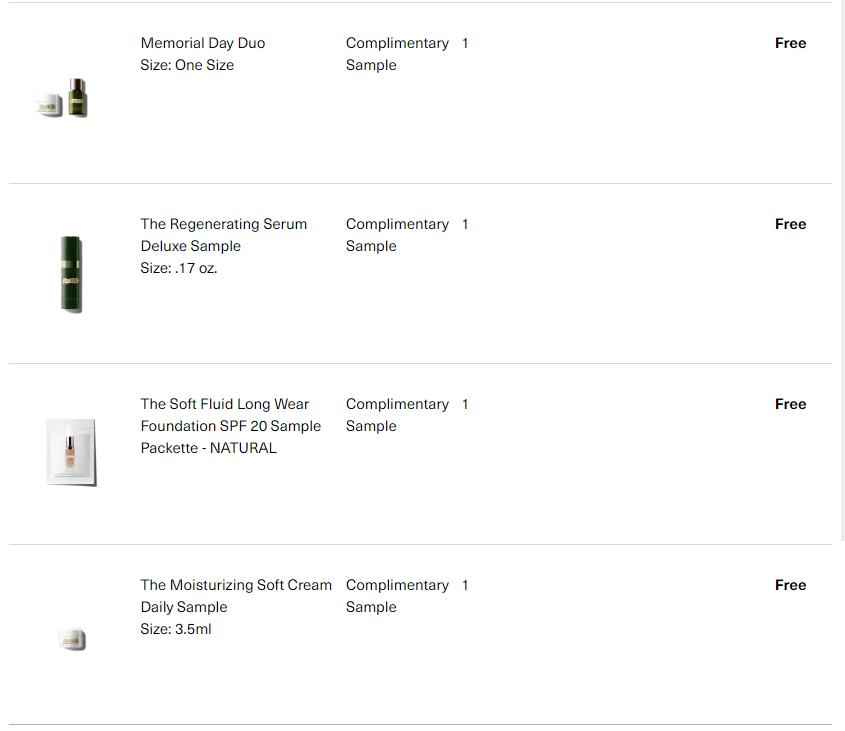Click the Size: 3.5ml label

pyautogui.click(x=176, y=629)
